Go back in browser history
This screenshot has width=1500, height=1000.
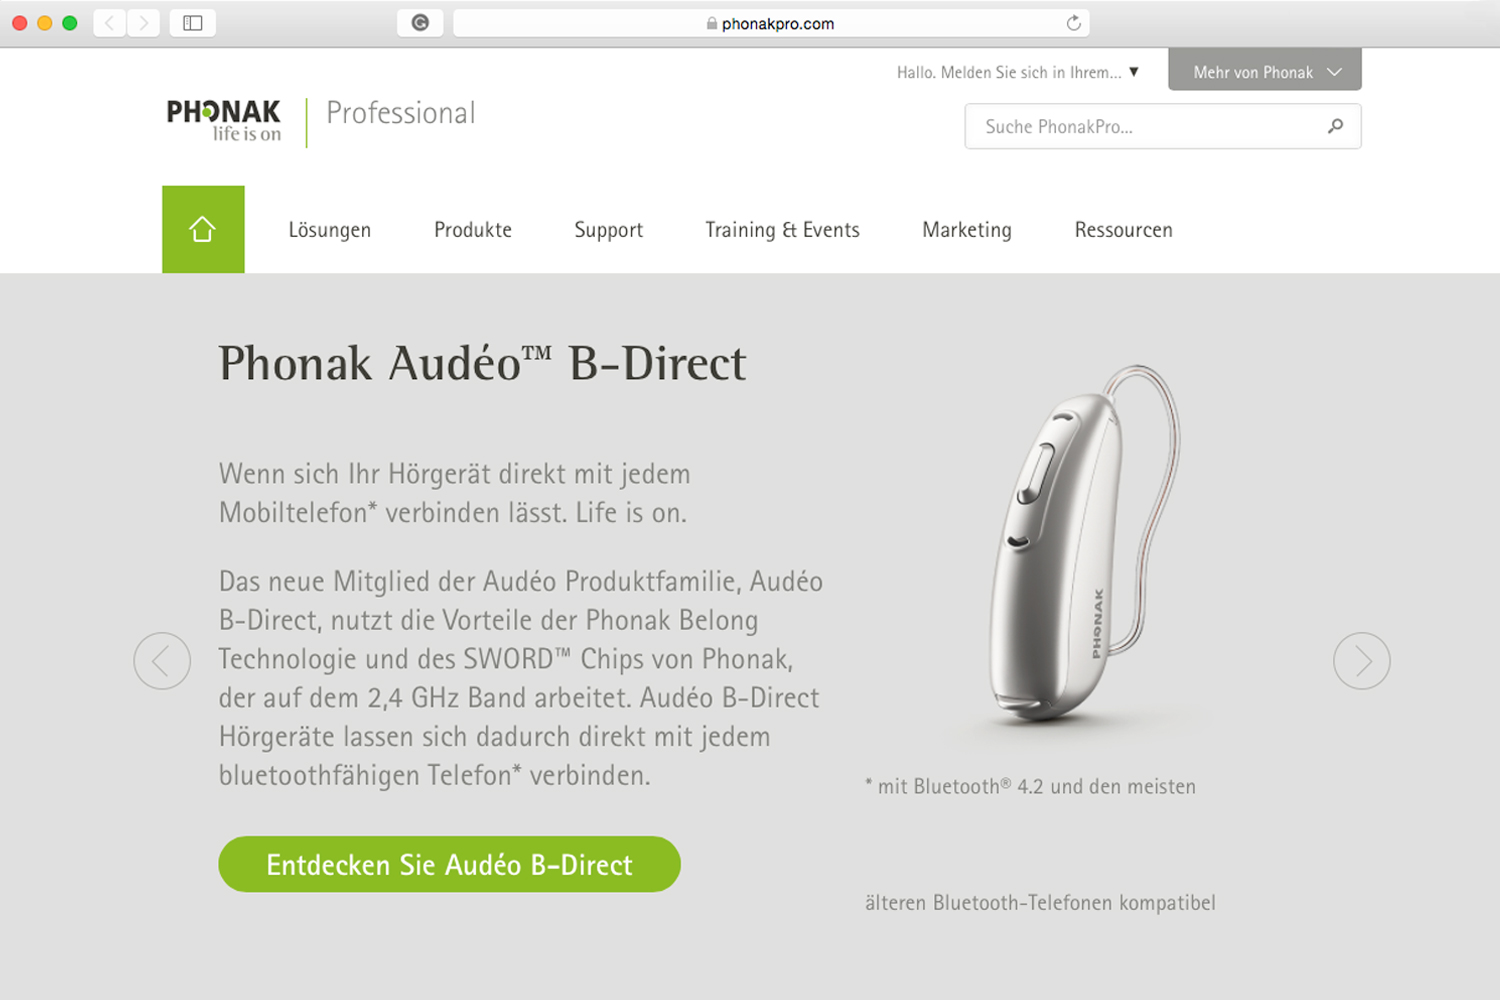pyautogui.click(x=110, y=23)
